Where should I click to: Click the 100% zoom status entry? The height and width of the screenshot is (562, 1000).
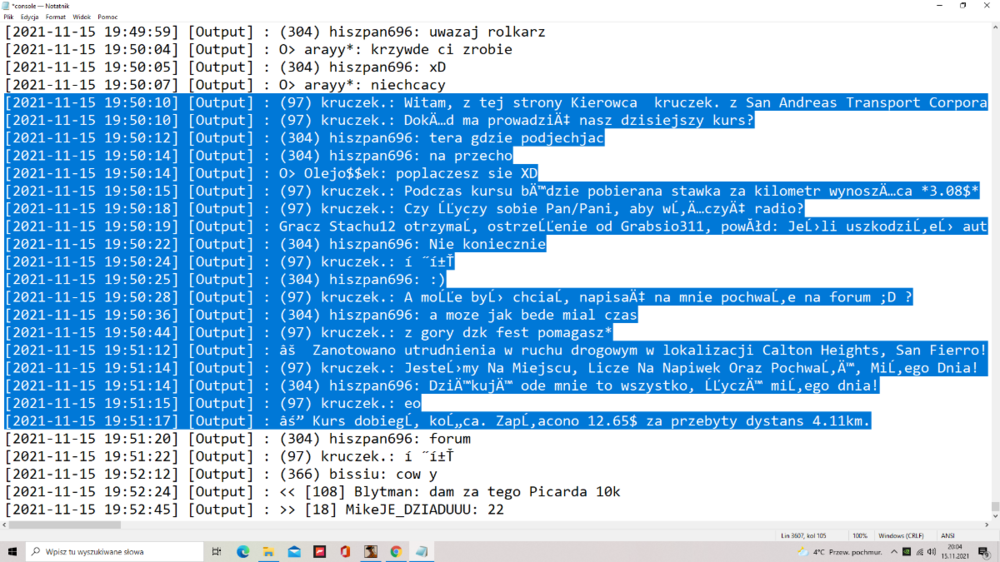(x=860, y=536)
